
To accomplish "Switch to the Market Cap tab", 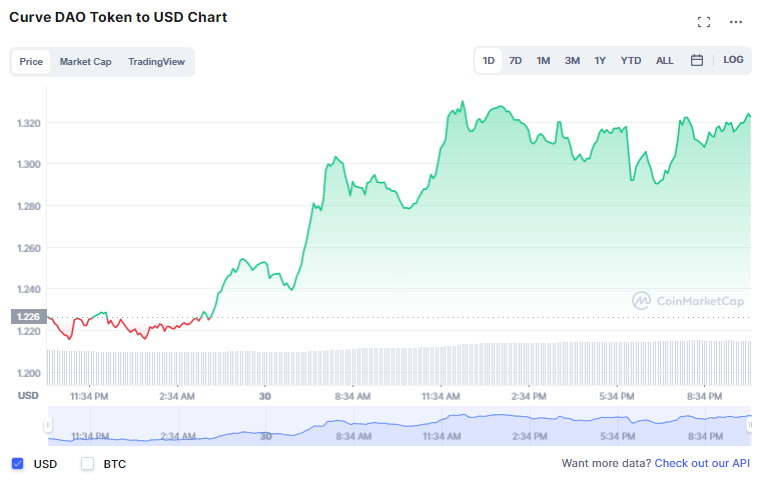I will 85,62.
